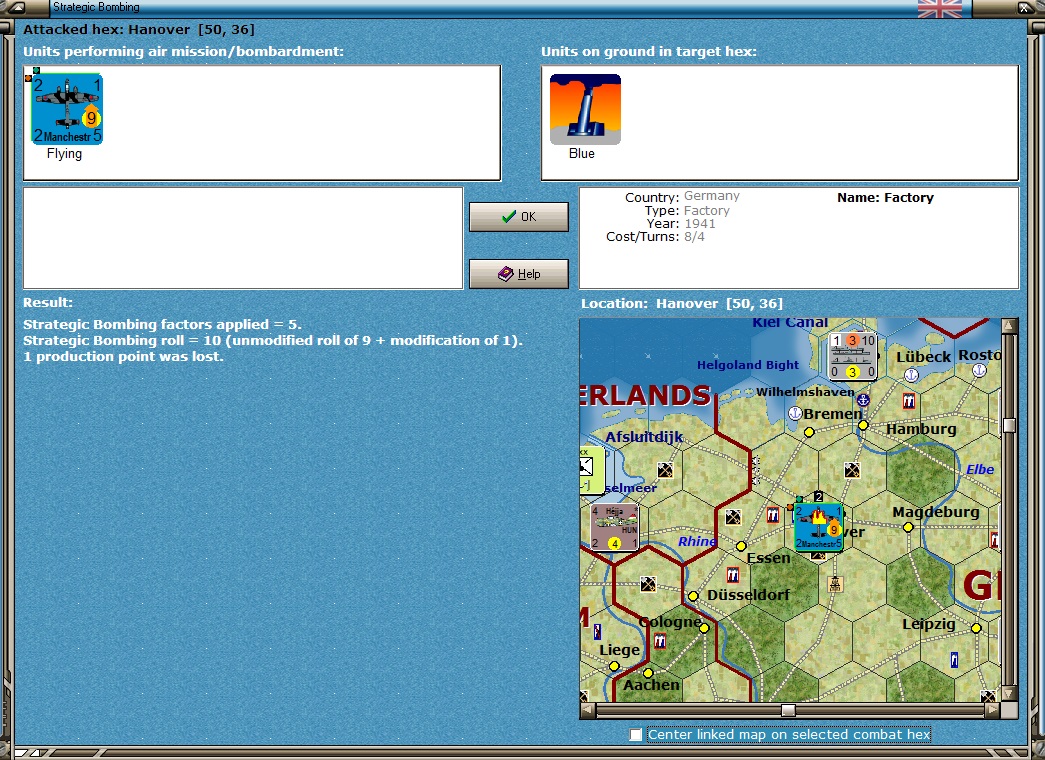Click the map's horizontal scrollbar right arrow
This screenshot has width=1045, height=760.
(993, 710)
